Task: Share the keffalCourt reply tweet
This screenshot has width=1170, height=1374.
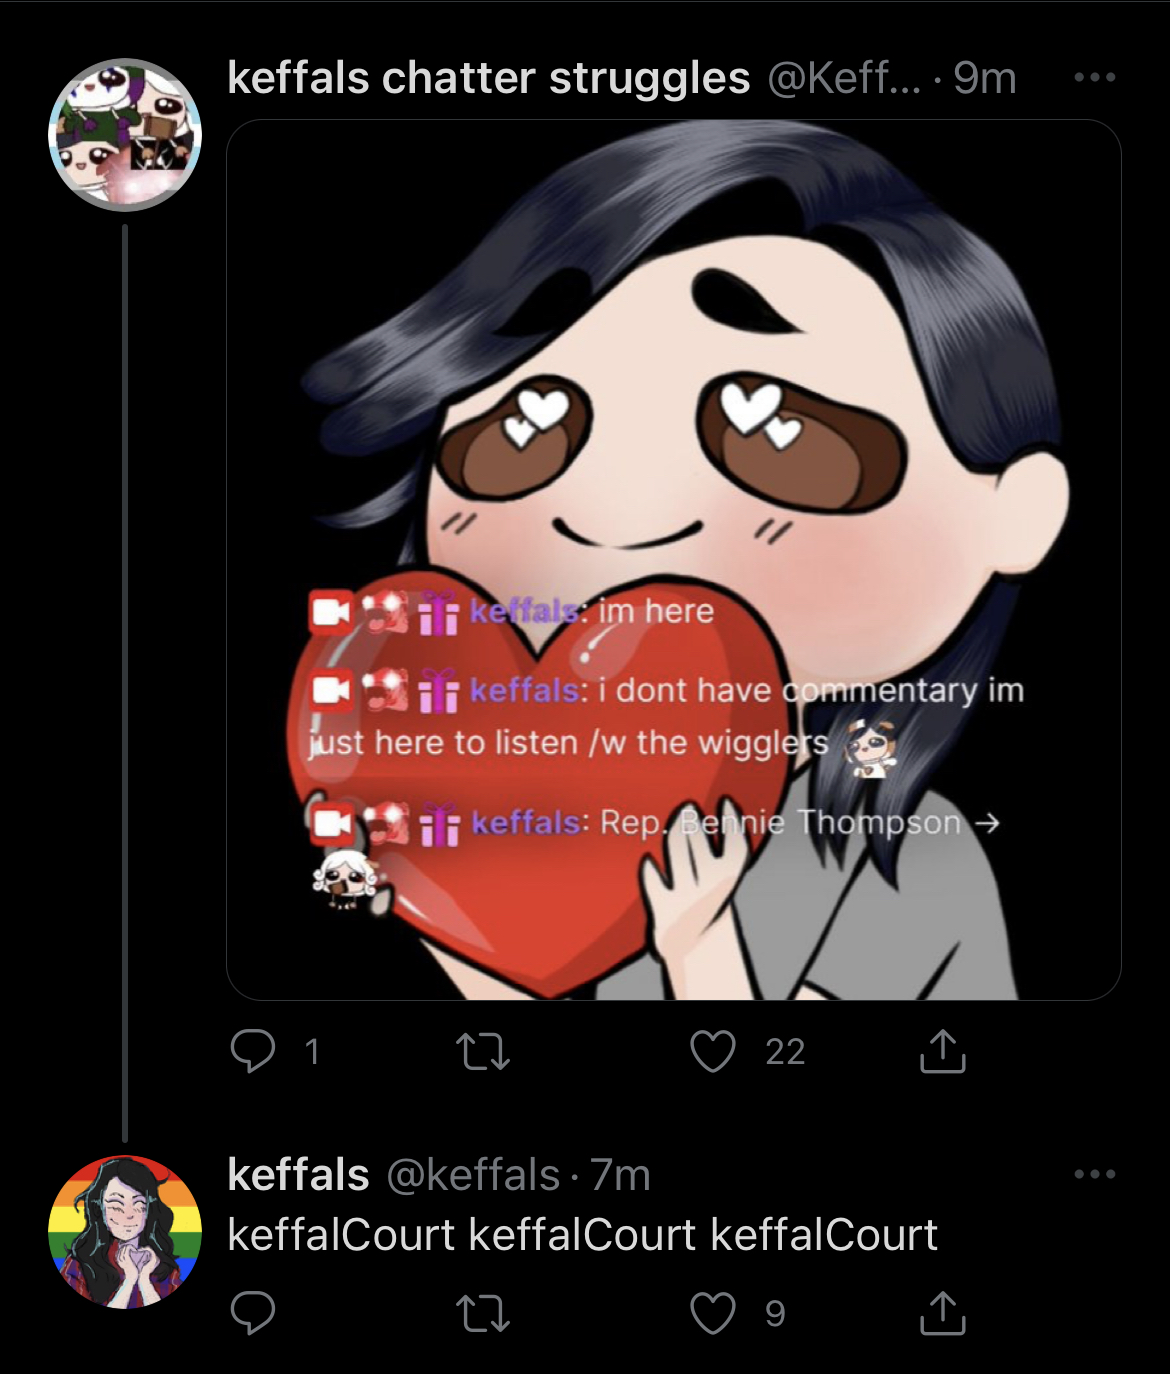Action: pos(942,1312)
